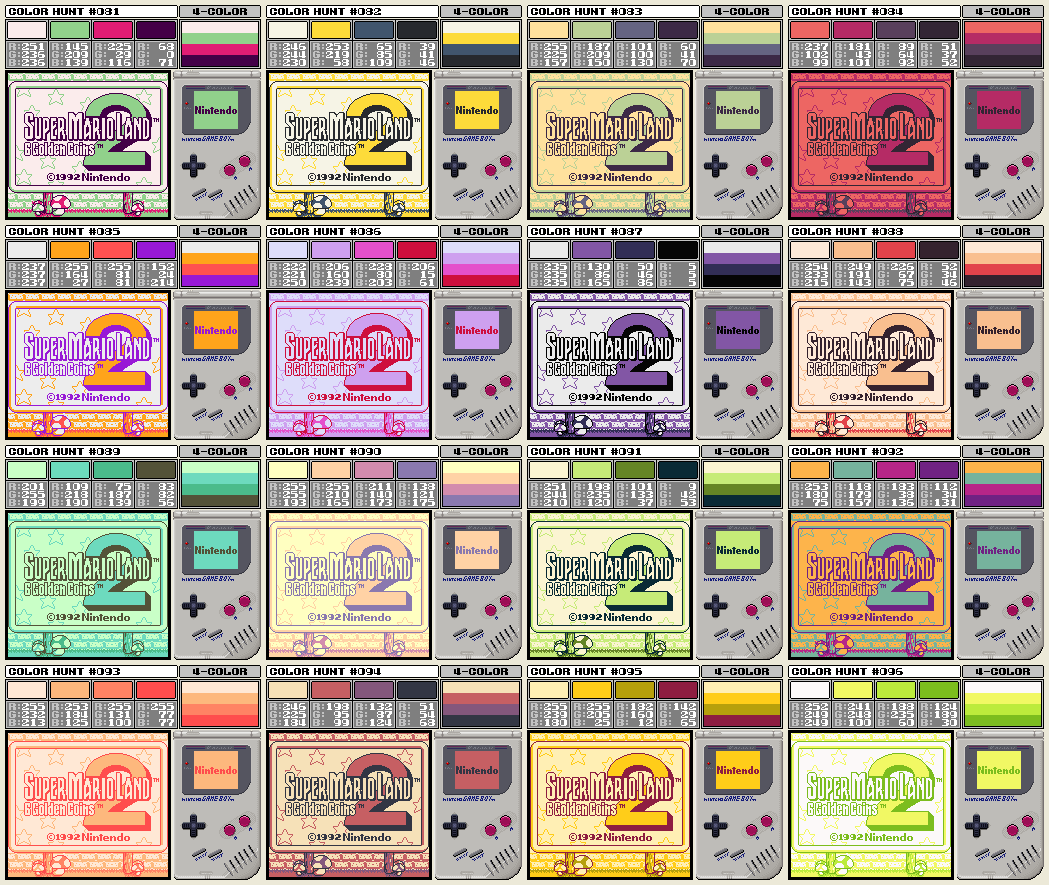The width and height of the screenshot is (1049, 885).
Task: Click the 'COLOR HUNT #096' title
Action: tap(847, 672)
